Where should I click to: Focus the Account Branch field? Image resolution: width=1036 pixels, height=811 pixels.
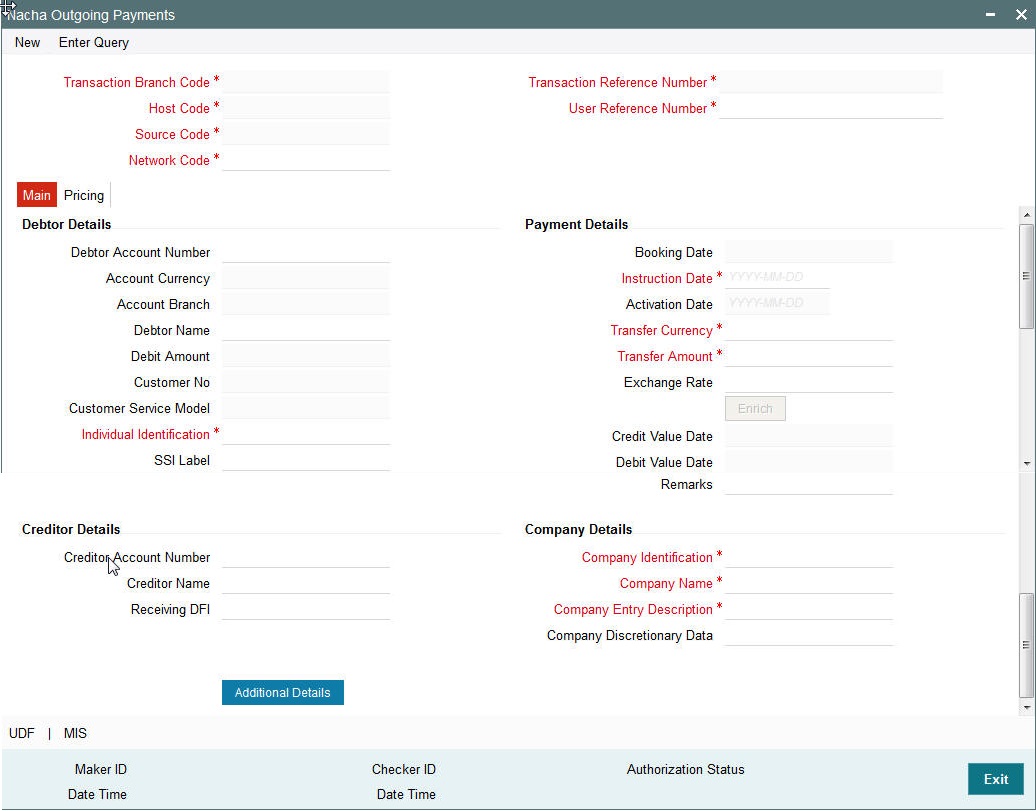tap(306, 304)
